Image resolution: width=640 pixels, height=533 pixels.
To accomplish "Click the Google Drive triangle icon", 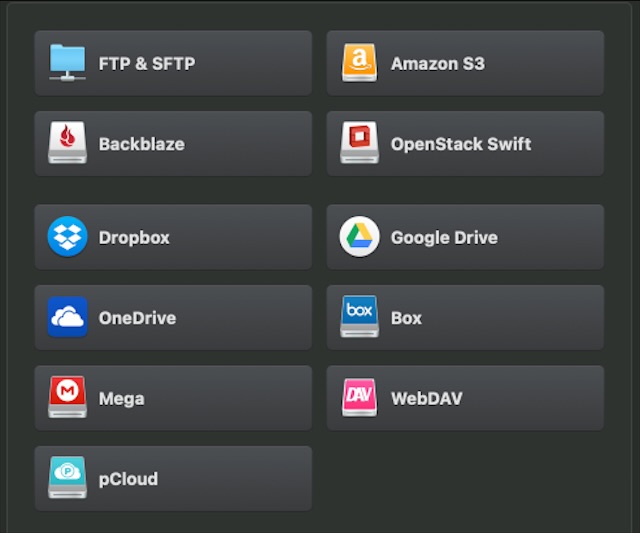I will coord(360,237).
